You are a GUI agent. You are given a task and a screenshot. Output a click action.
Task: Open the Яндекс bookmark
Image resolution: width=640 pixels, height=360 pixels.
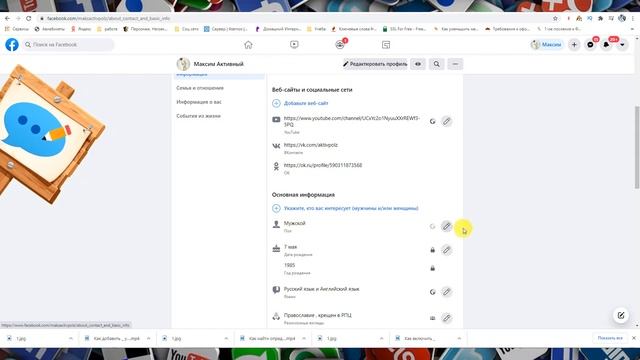coord(81,29)
